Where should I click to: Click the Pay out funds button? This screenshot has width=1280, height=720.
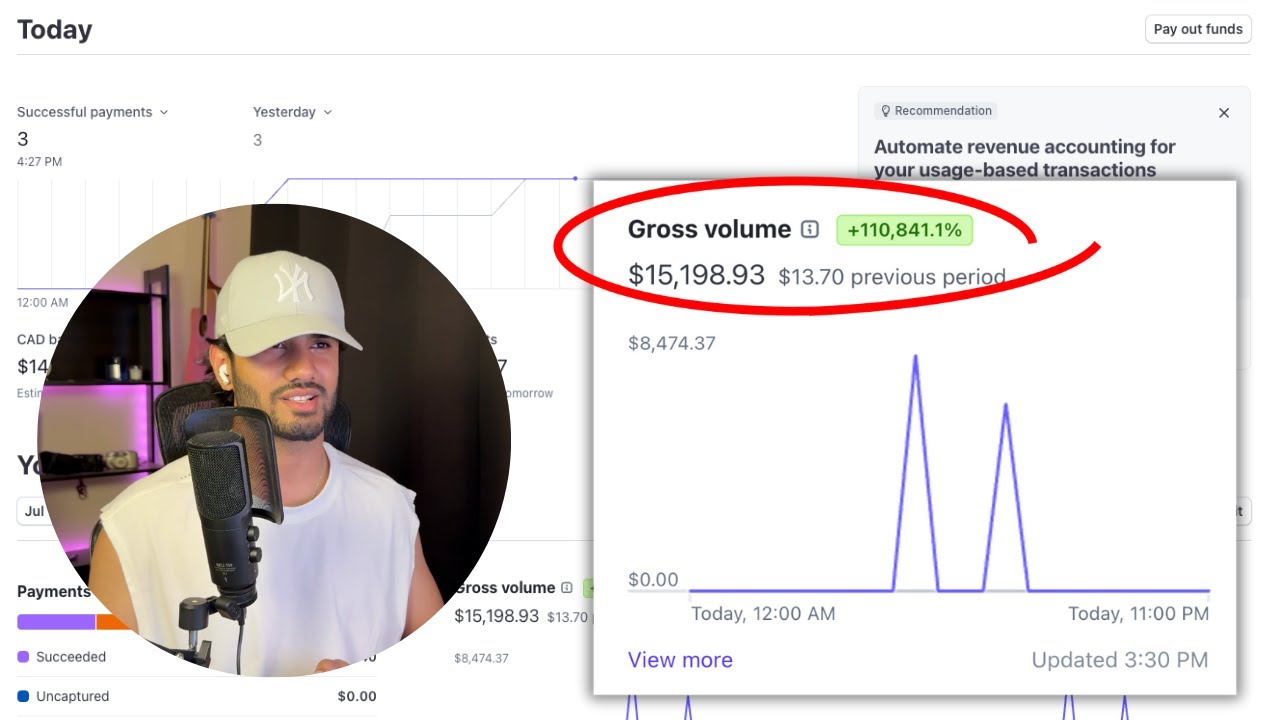tap(1198, 29)
